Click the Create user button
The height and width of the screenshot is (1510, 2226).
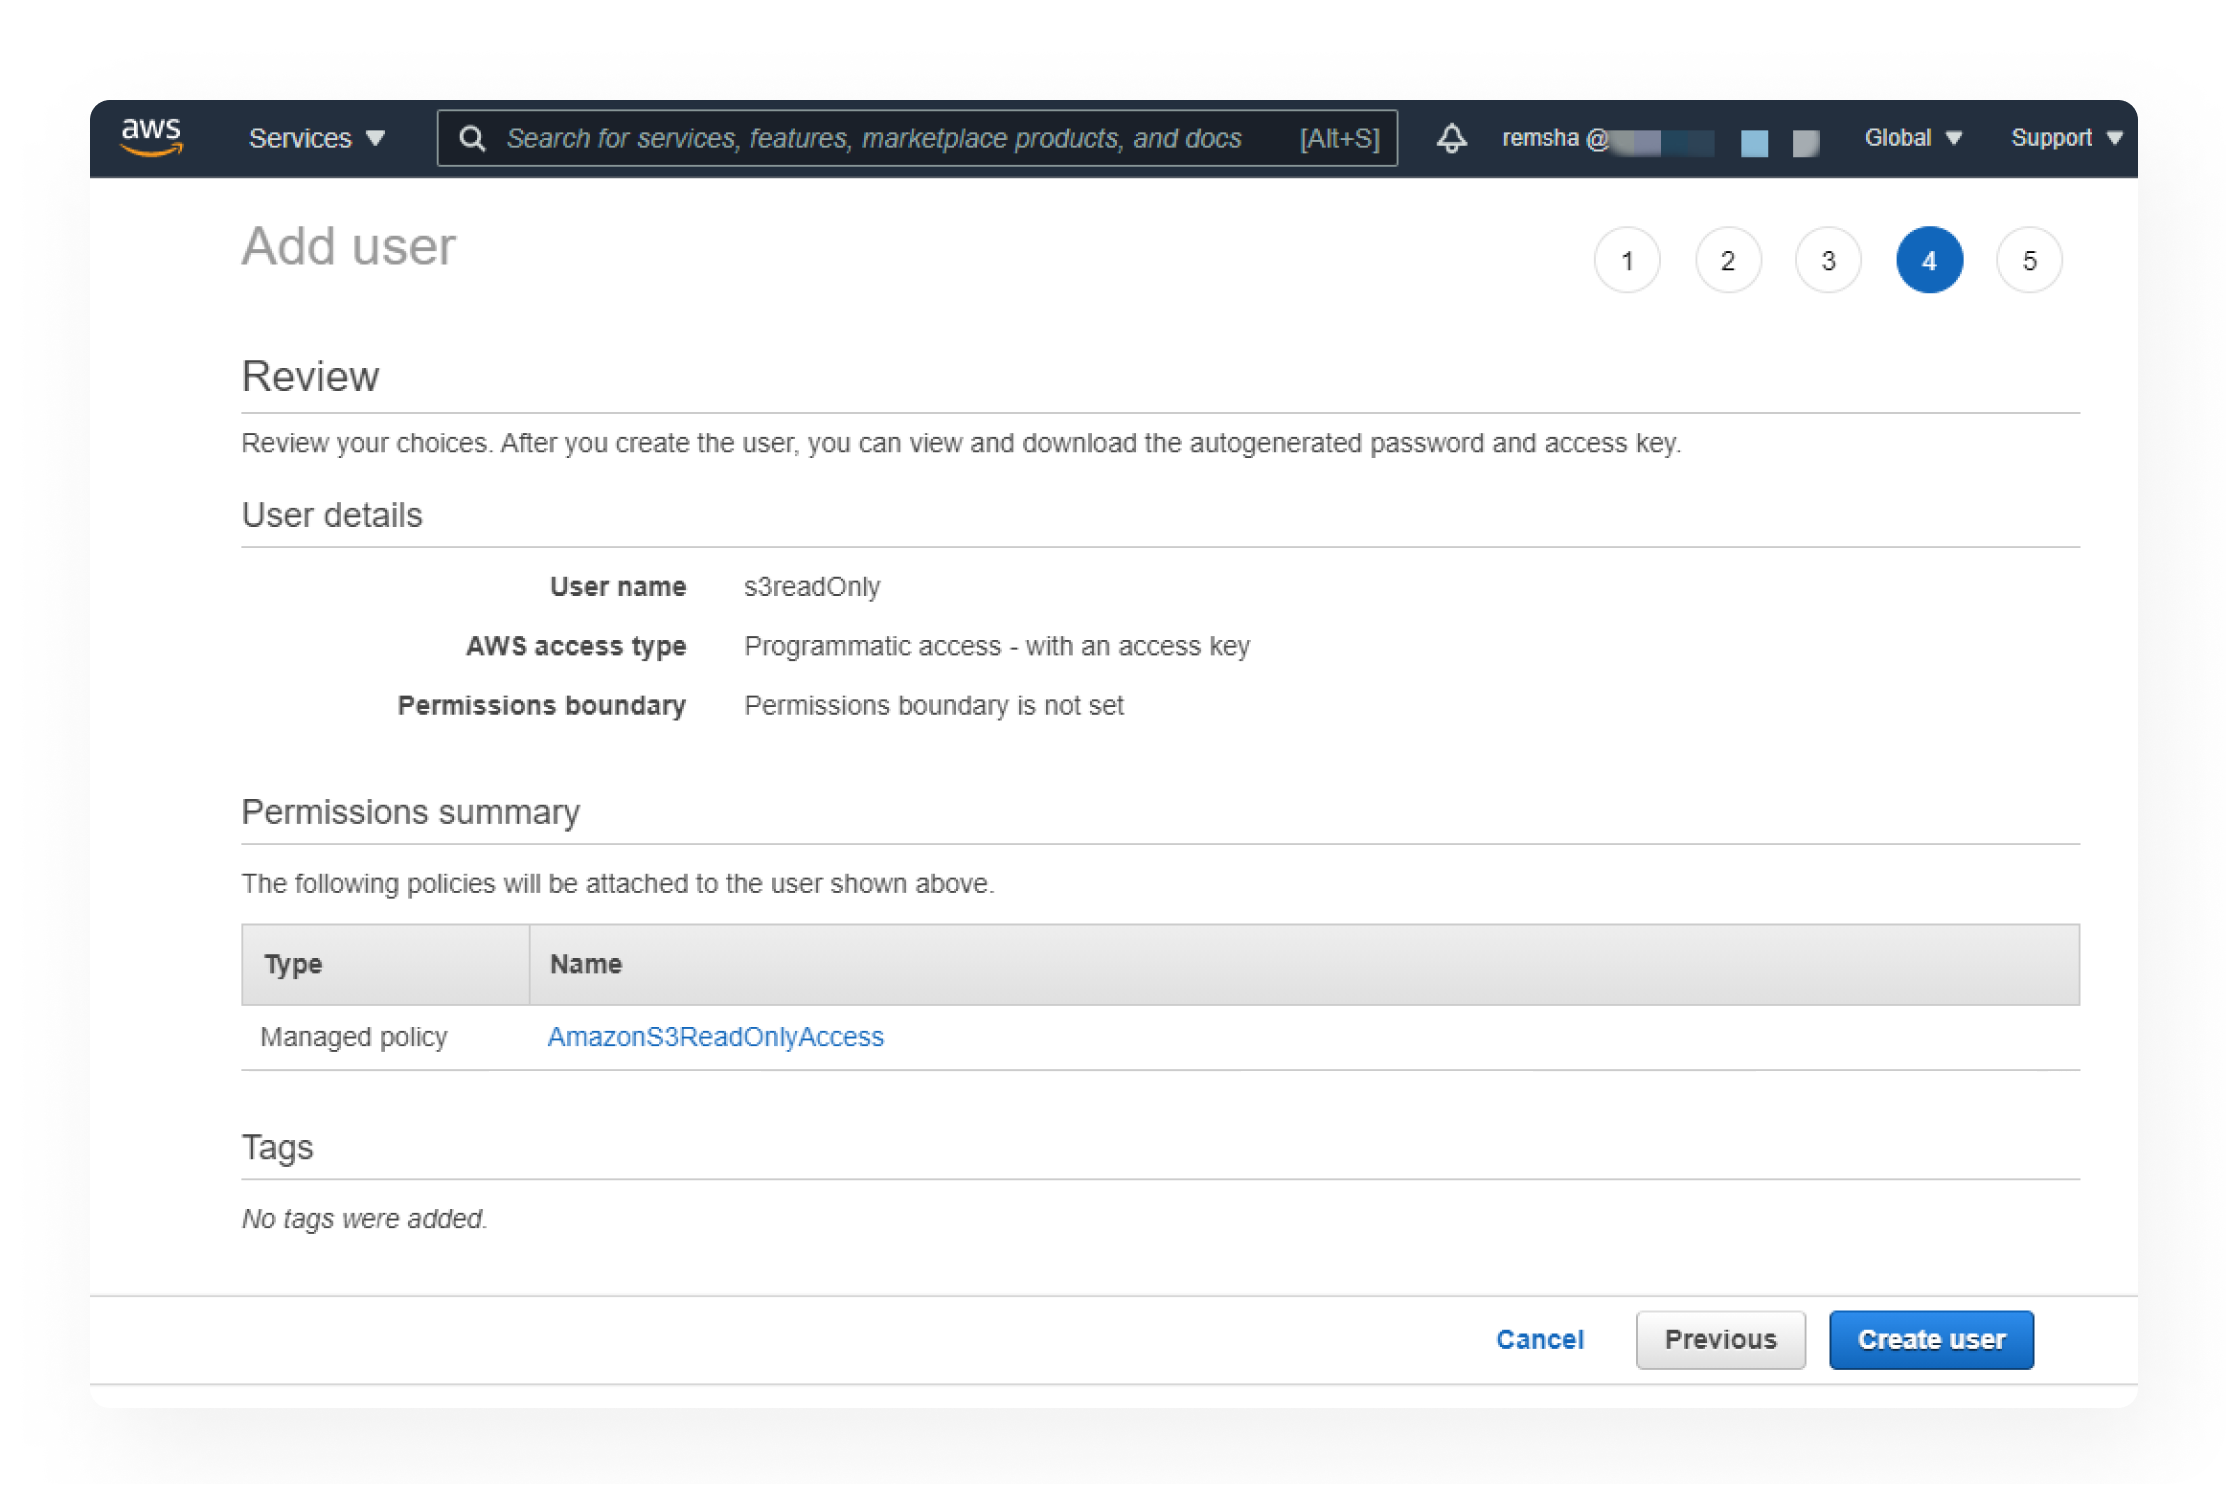tap(1931, 1339)
